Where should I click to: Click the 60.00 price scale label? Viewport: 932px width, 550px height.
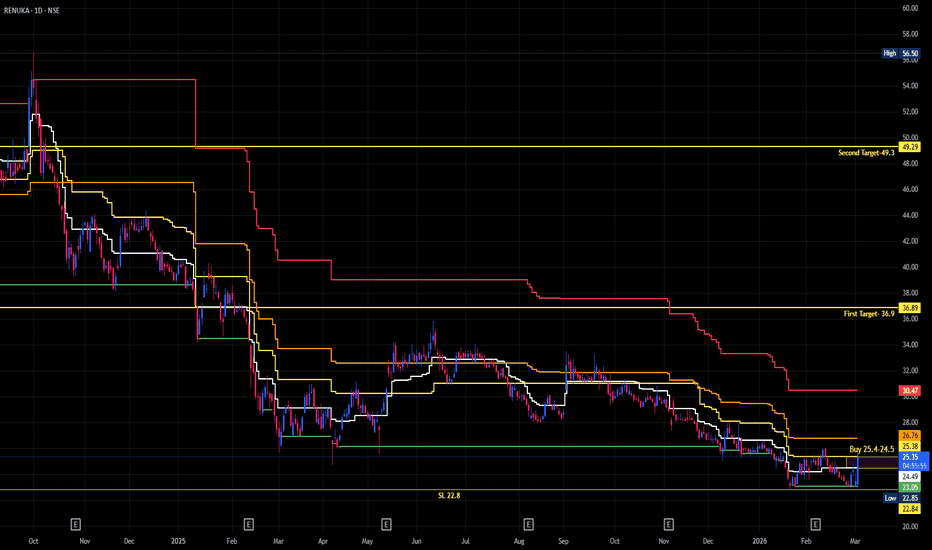[910, 8]
